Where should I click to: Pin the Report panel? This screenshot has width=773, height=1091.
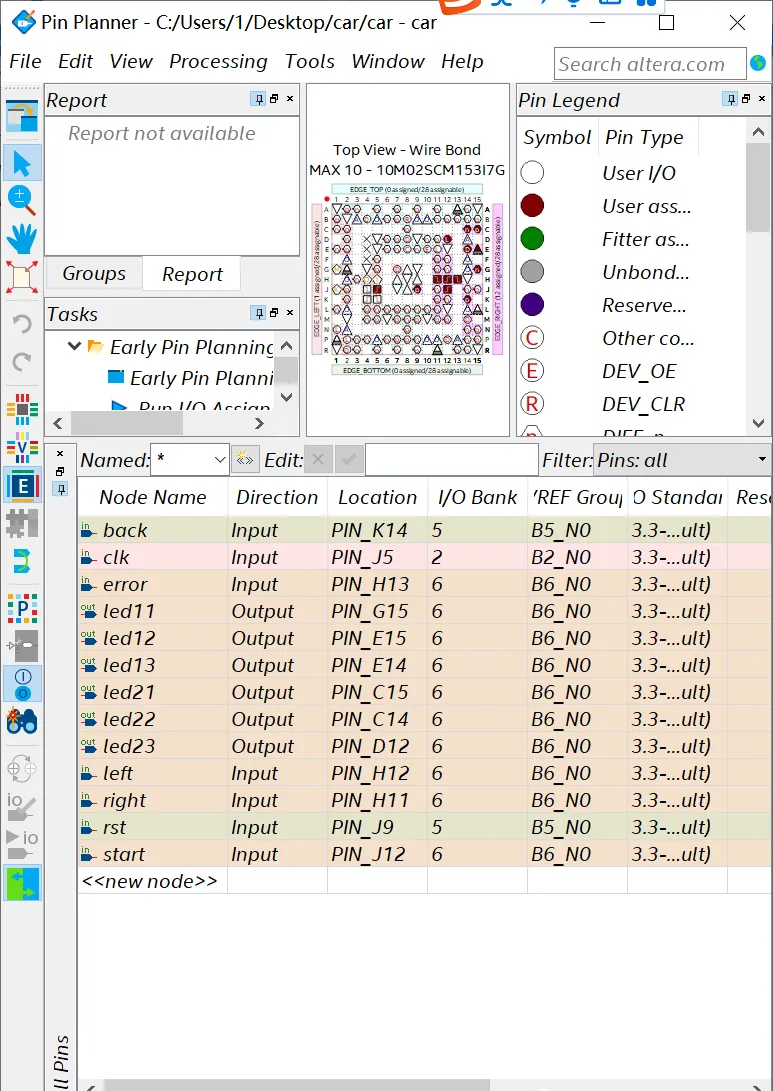(x=258, y=99)
